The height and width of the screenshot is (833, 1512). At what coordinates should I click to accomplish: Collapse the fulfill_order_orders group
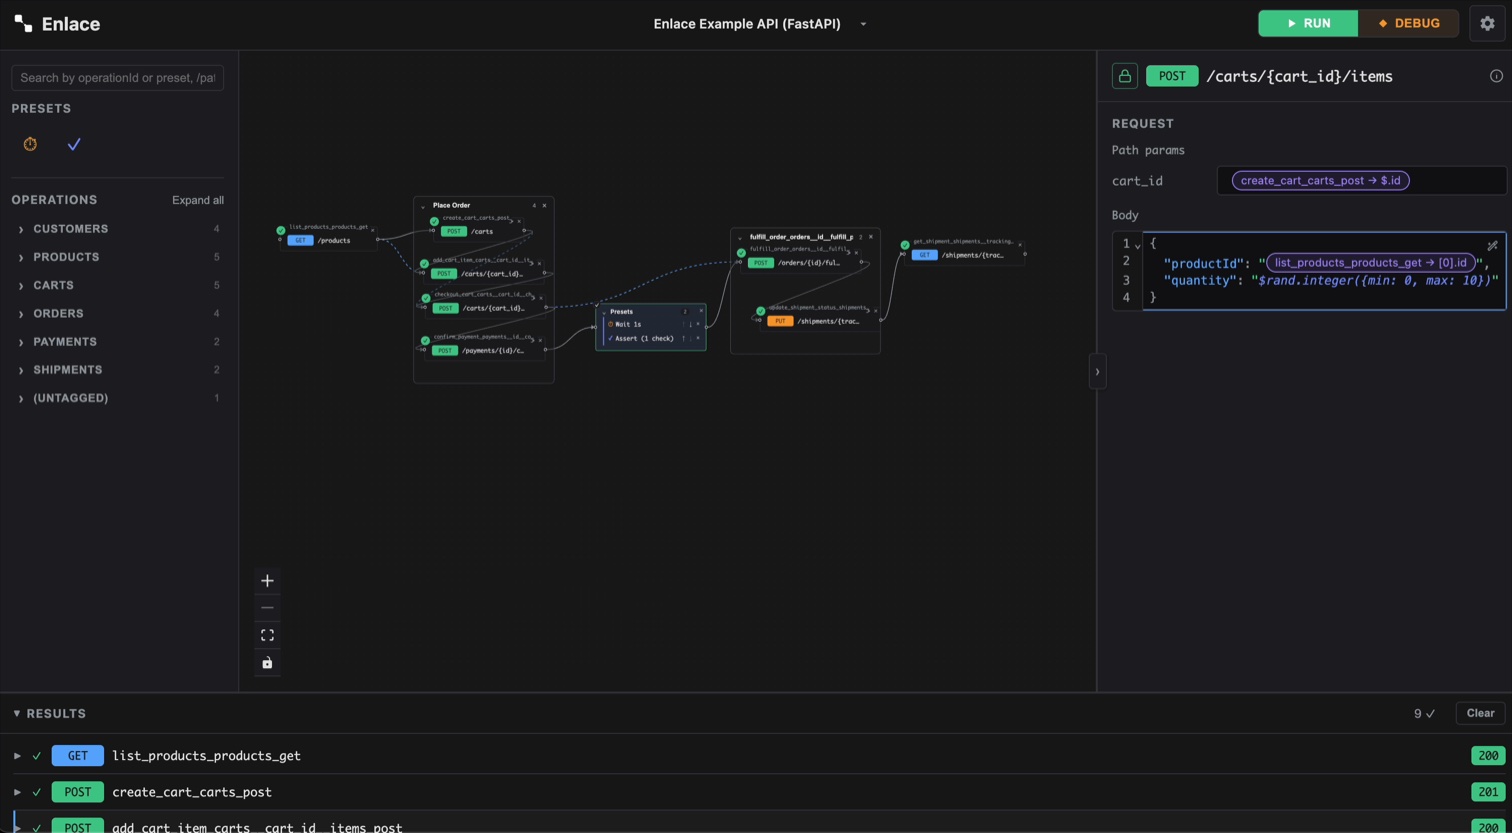point(740,239)
